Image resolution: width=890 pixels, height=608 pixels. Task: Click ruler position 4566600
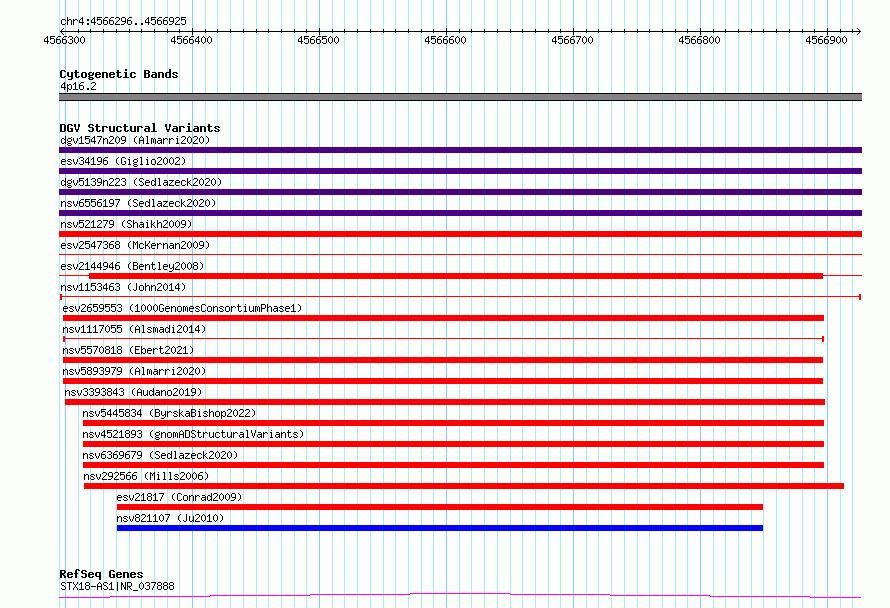click(446, 40)
